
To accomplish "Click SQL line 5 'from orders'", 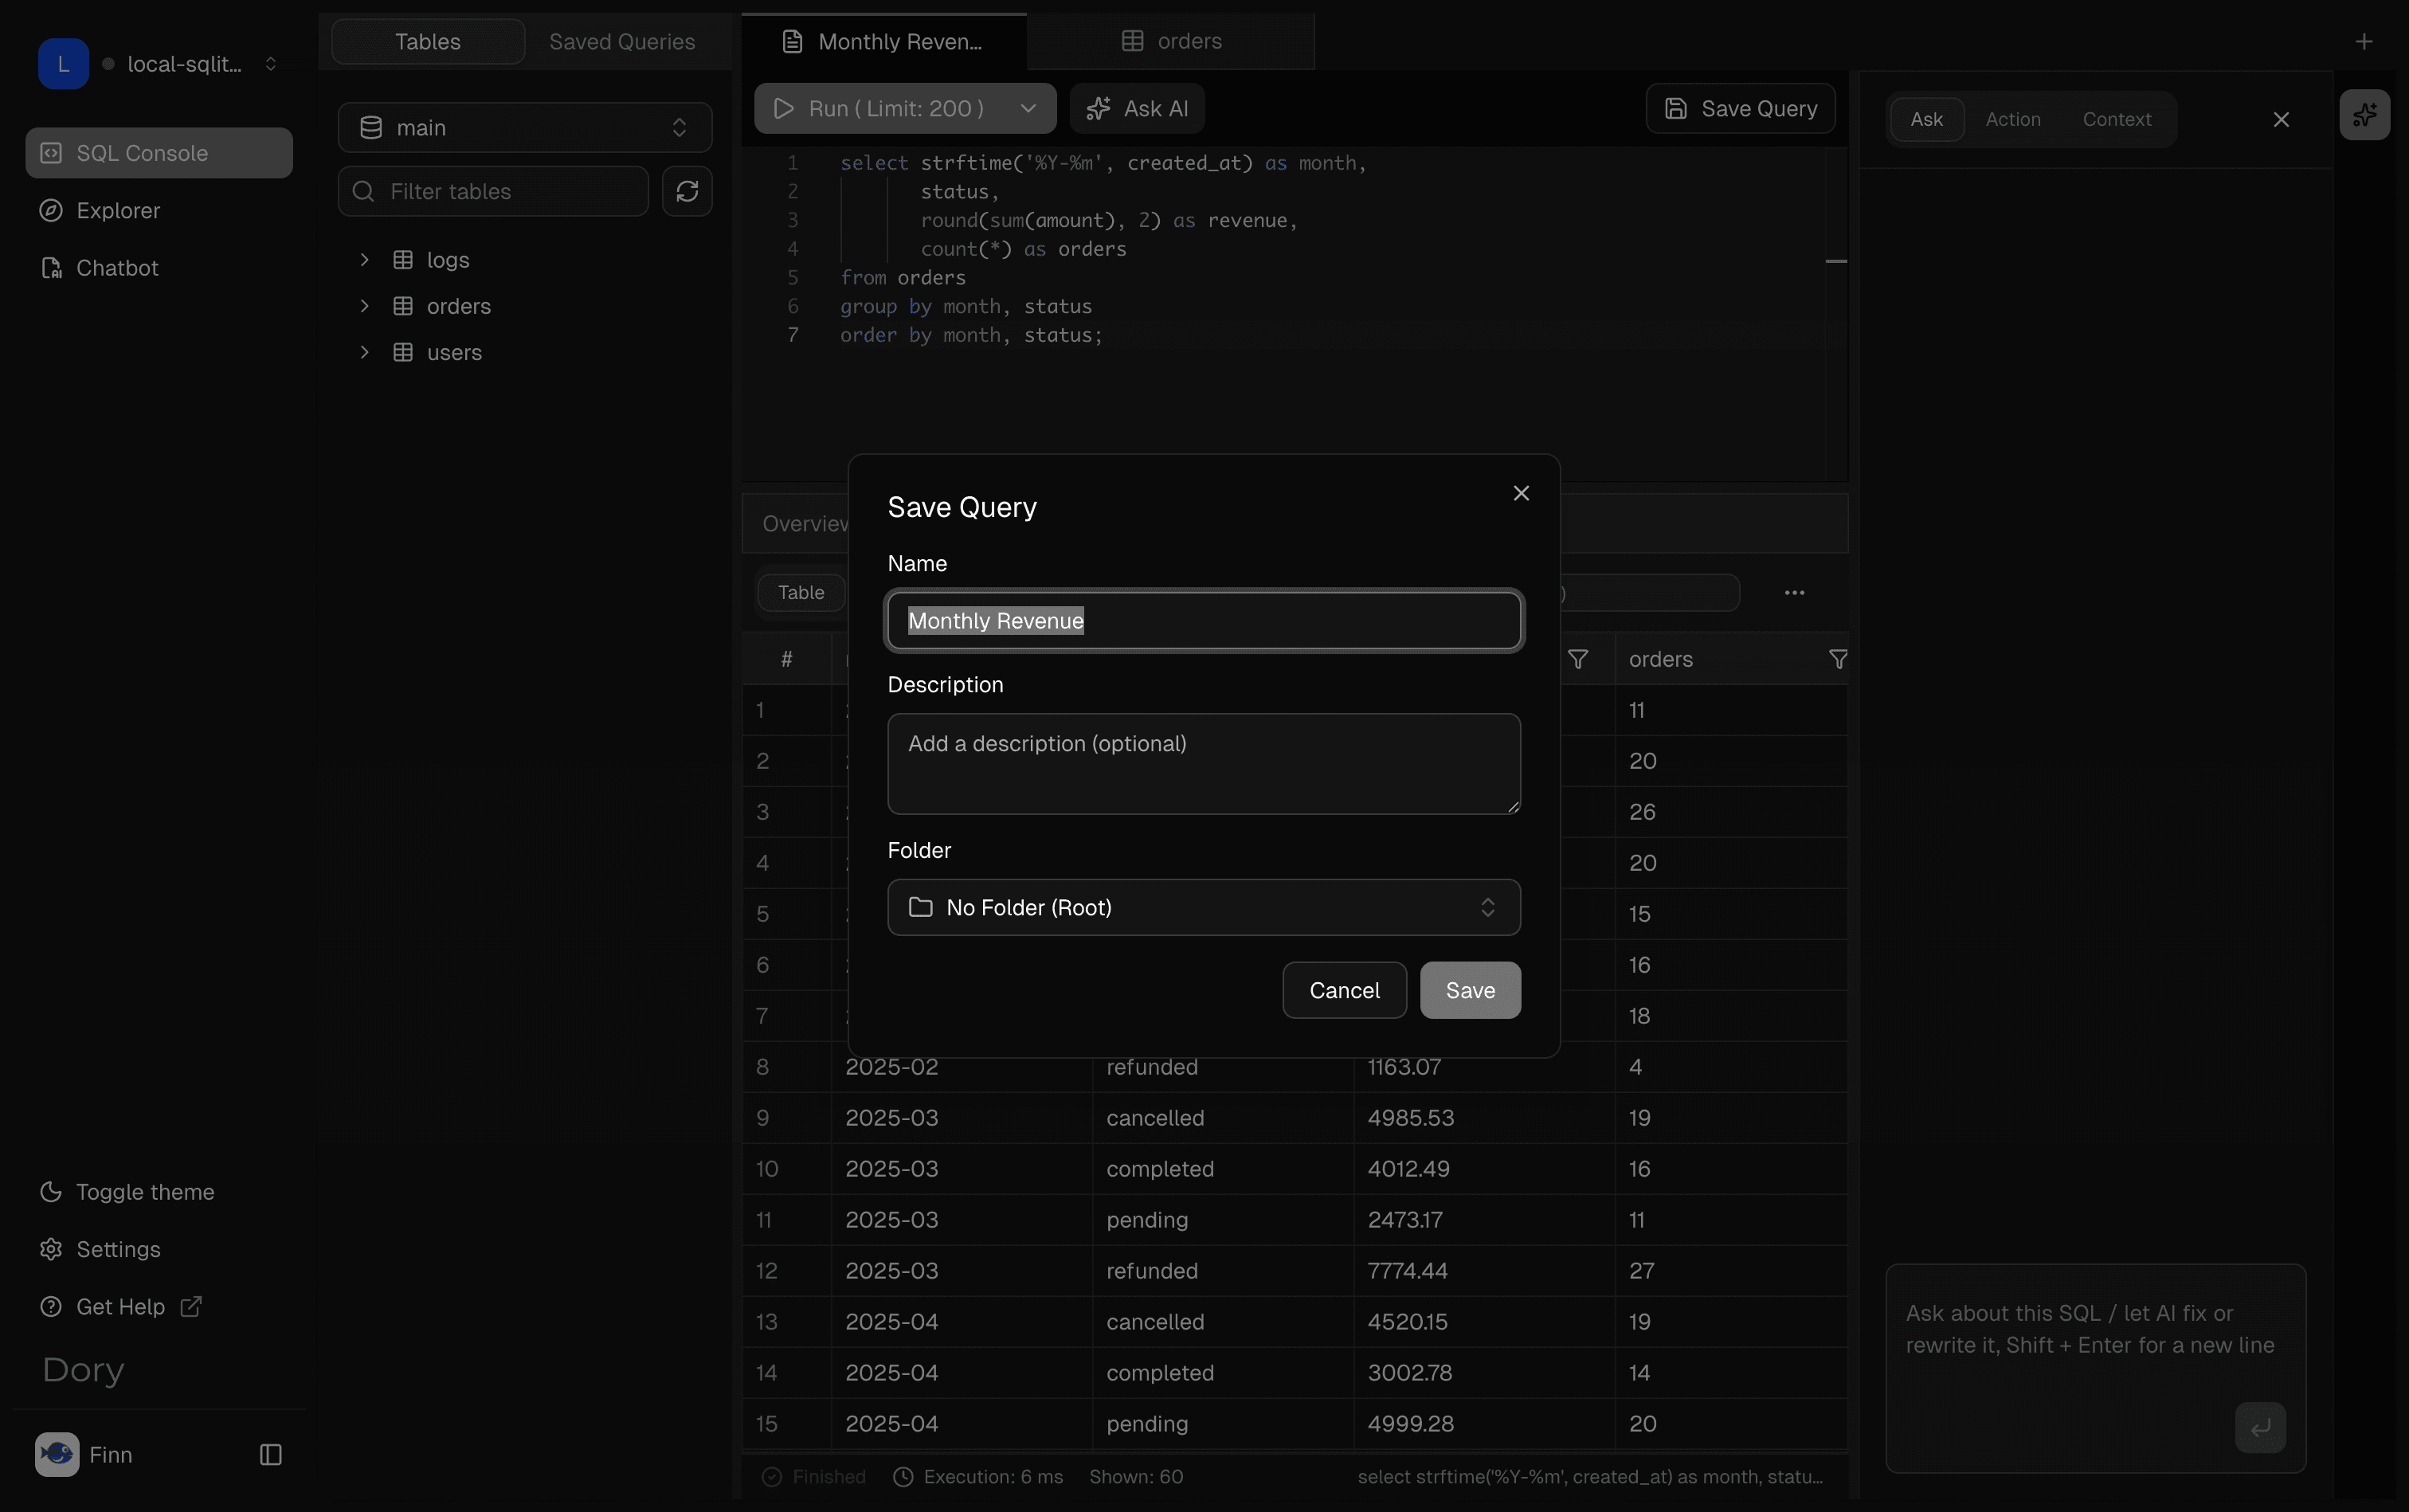I will tap(903, 278).
